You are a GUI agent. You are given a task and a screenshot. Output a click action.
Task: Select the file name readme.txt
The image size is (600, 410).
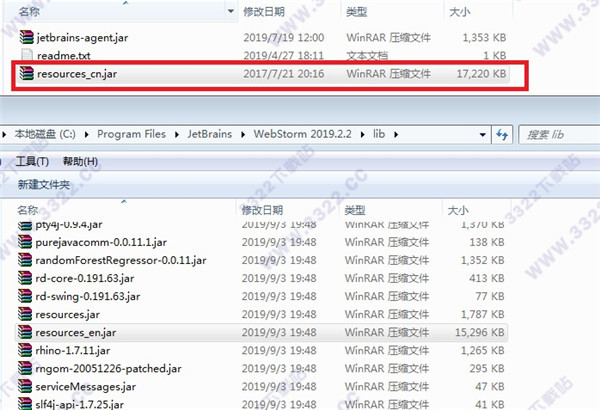coord(64,56)
